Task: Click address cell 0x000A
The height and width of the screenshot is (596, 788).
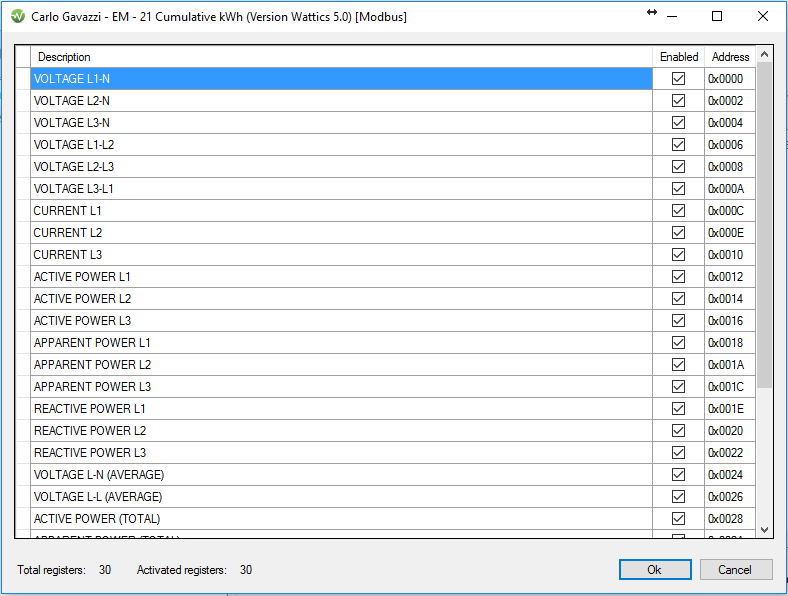Action: click(730, 188)
